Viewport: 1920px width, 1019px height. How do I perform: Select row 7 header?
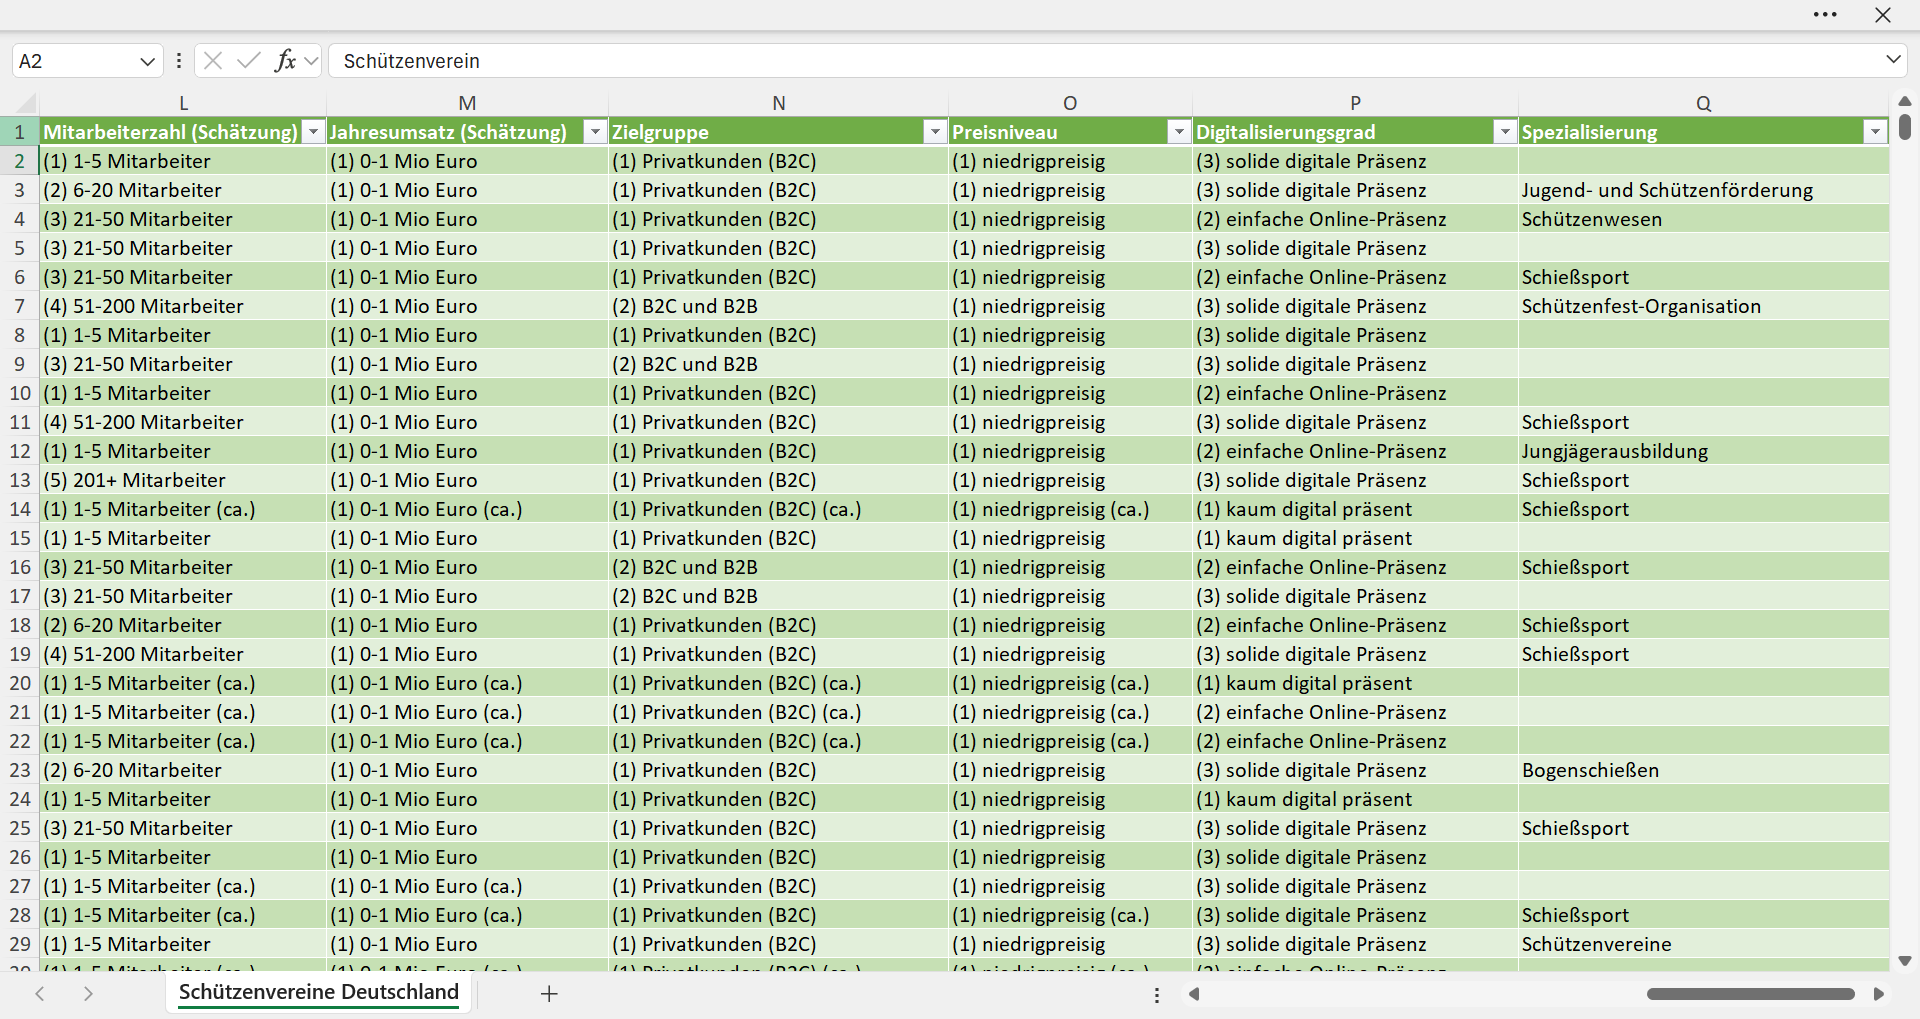19,306
